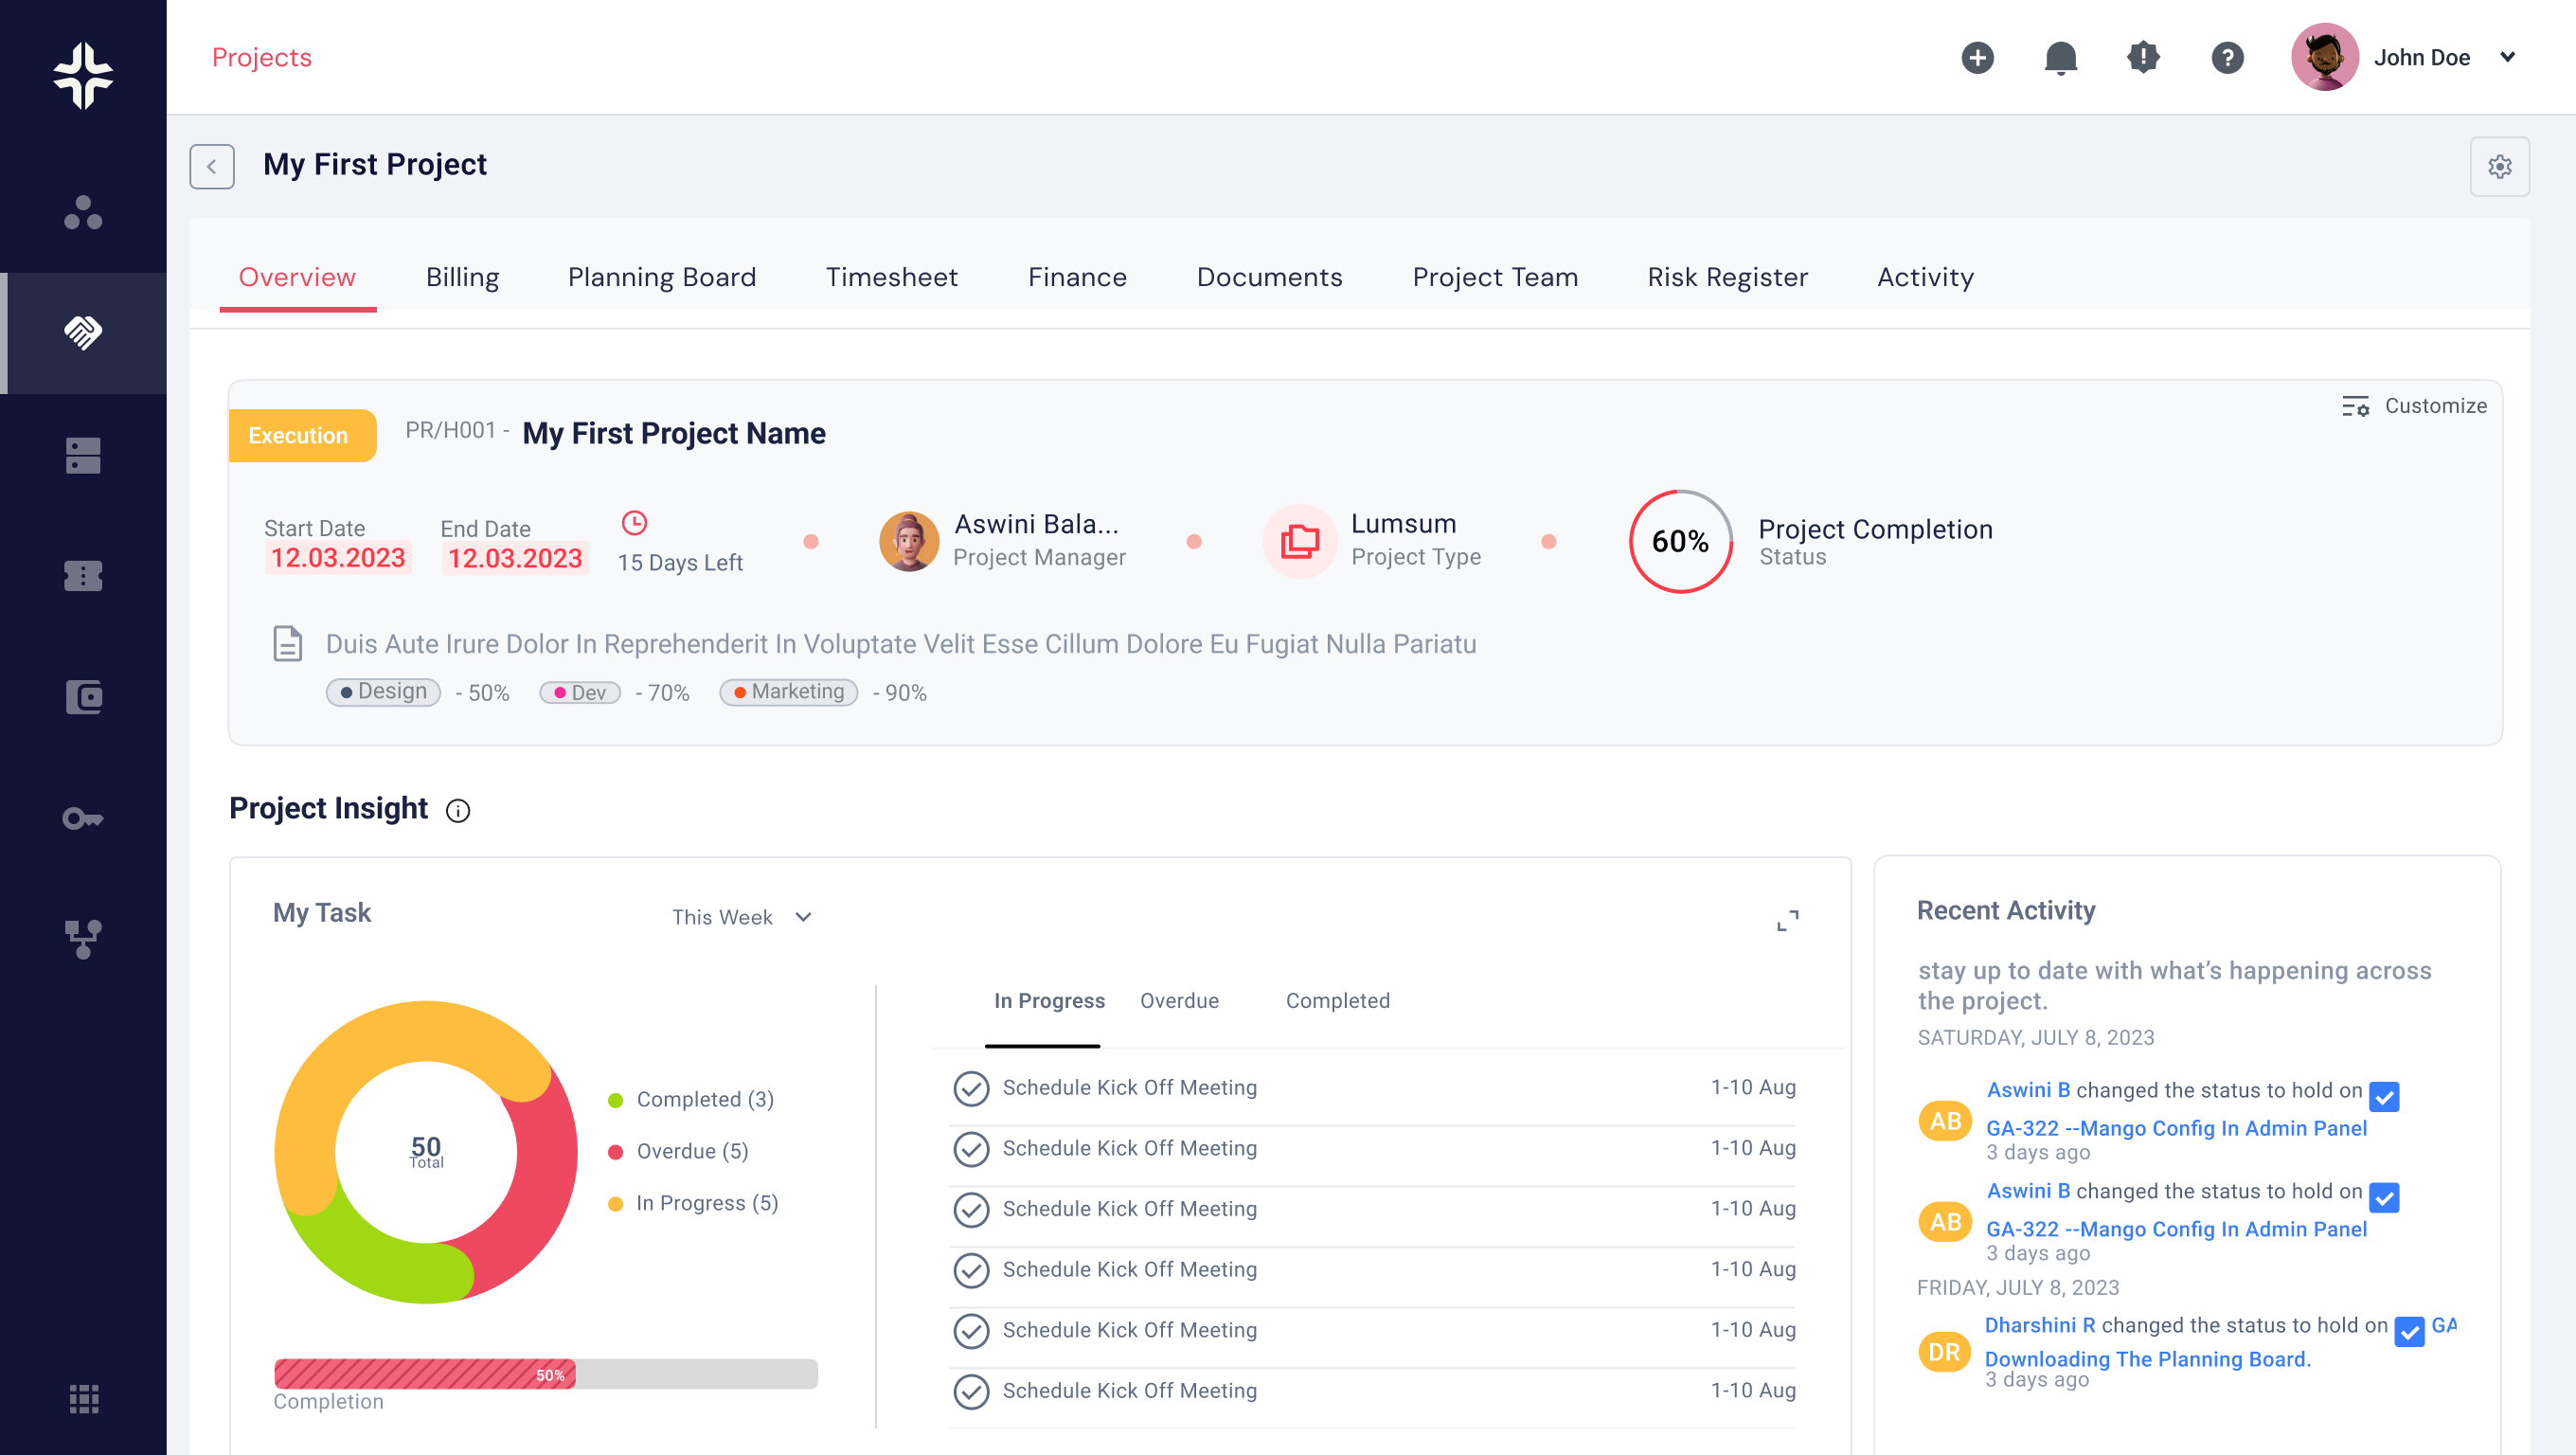Expand the My Task panel fullscreen
This screenshot has height=1455, width=2576.
coord(1787,920)
